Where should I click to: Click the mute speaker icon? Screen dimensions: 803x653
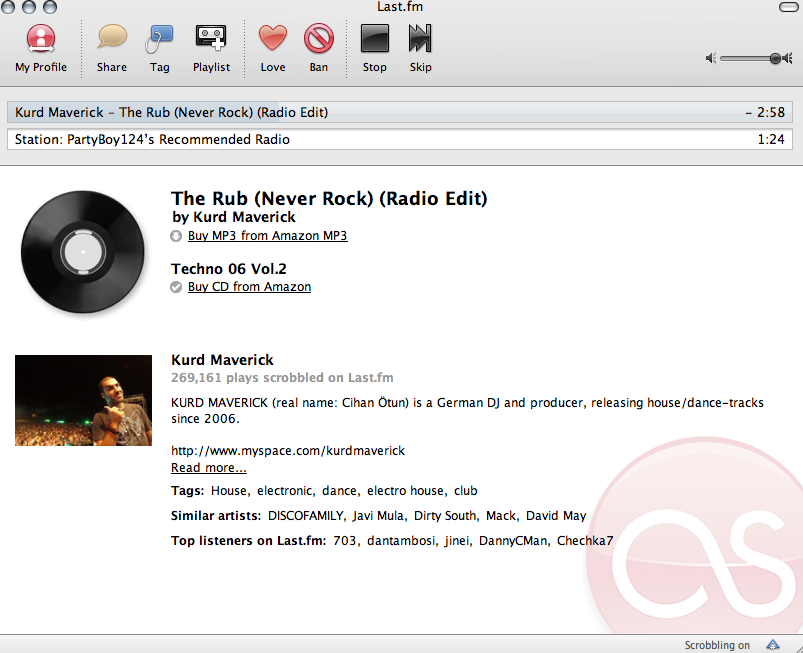tap(710, 58)
